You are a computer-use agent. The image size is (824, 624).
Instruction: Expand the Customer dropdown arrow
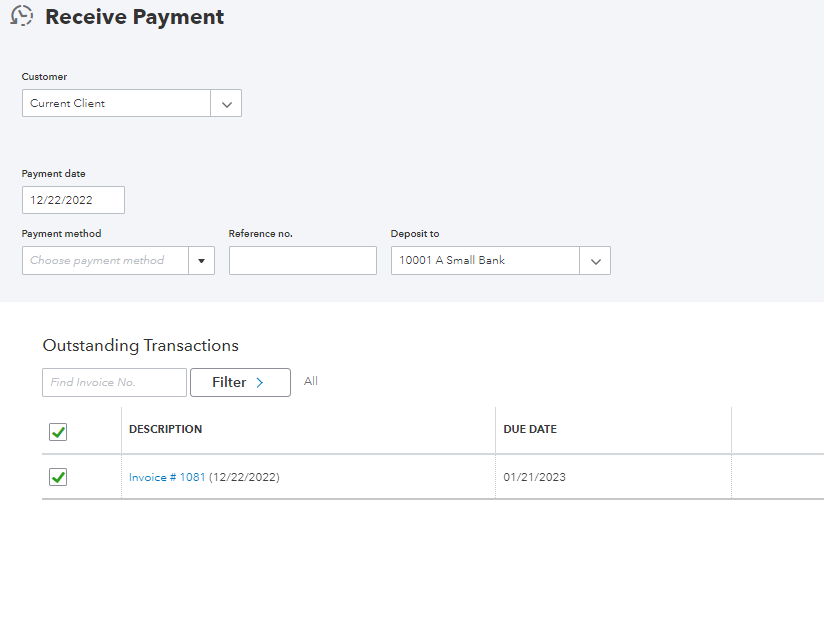(226, 103)
